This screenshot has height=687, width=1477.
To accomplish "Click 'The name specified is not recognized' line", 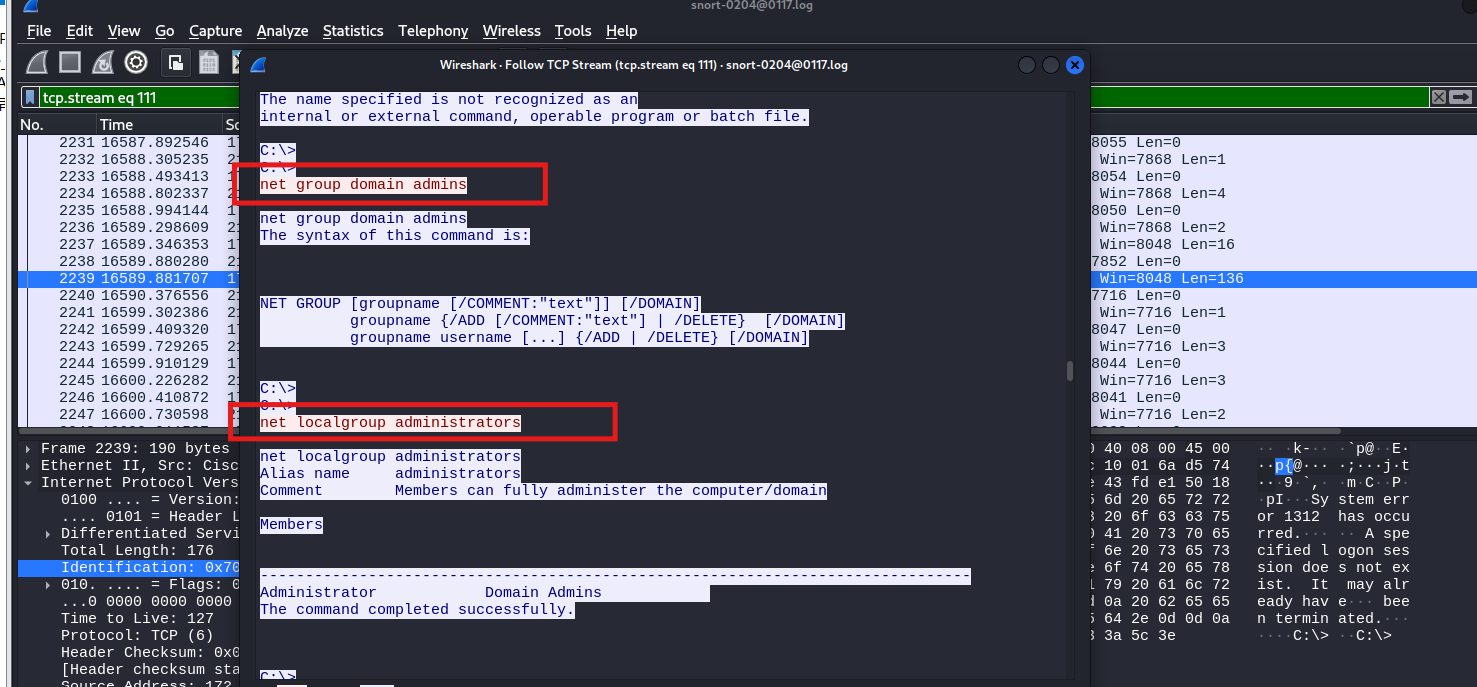I will [x=449, y=100].
